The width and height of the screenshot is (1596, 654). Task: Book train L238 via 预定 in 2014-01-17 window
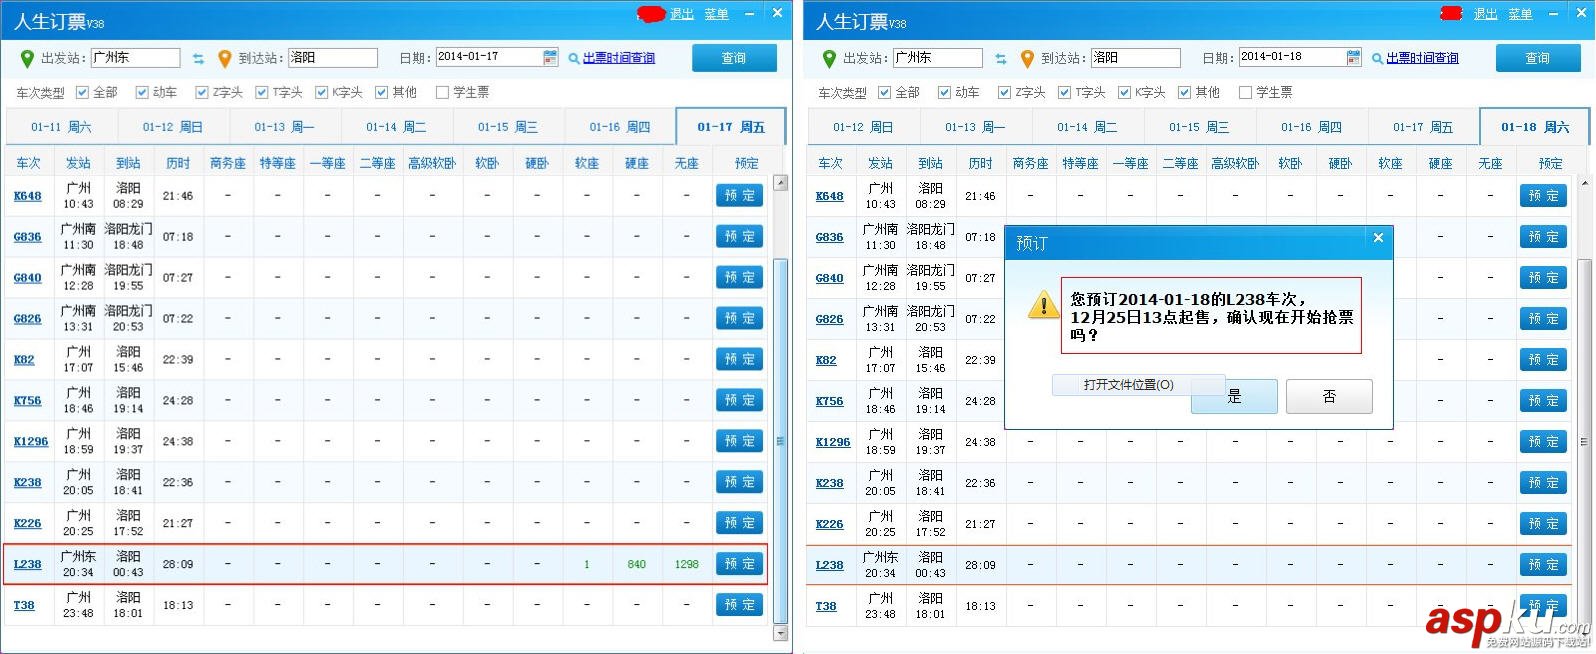(x=739, y=564)
